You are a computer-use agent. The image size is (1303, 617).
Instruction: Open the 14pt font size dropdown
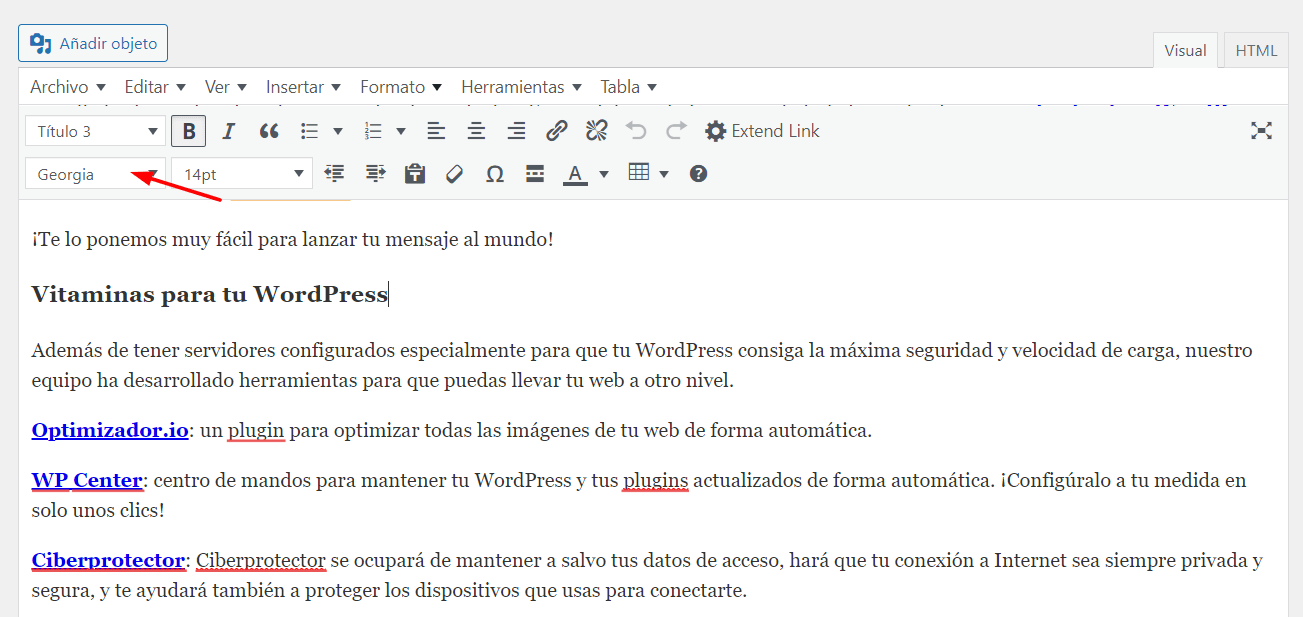click(241, 174)
